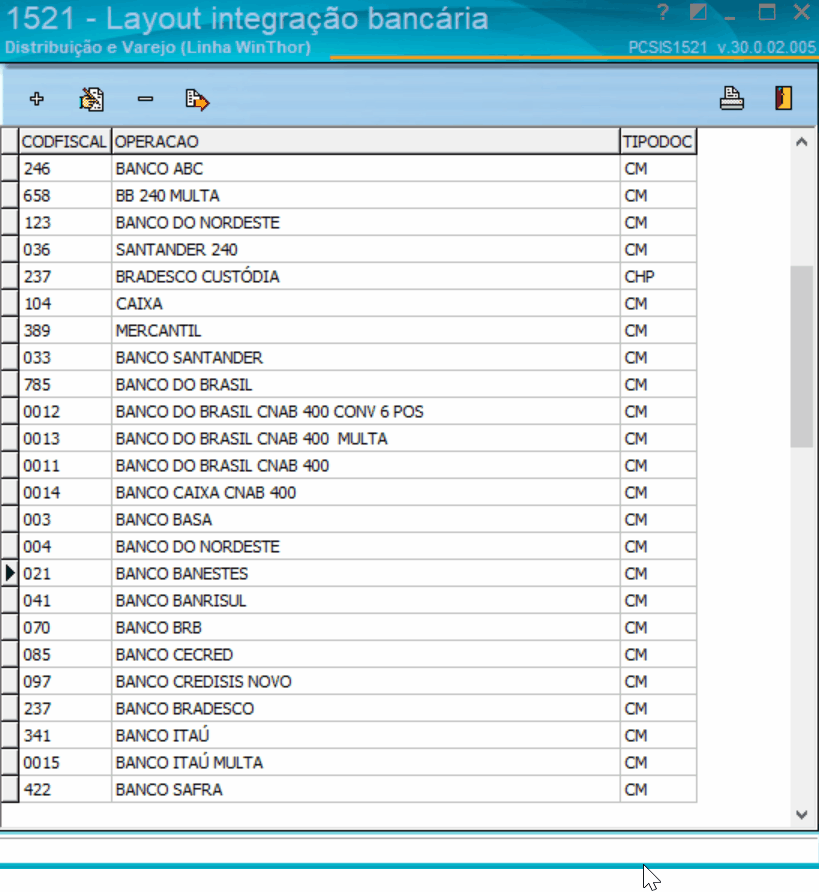Open the help question mark icon

coord(663,12)
